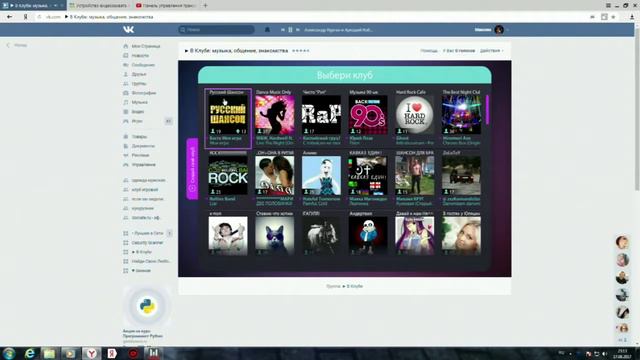Screen dimensions: 640x360
Task: Click the Документы icon in sidebar
Action: tap(126, 146)
